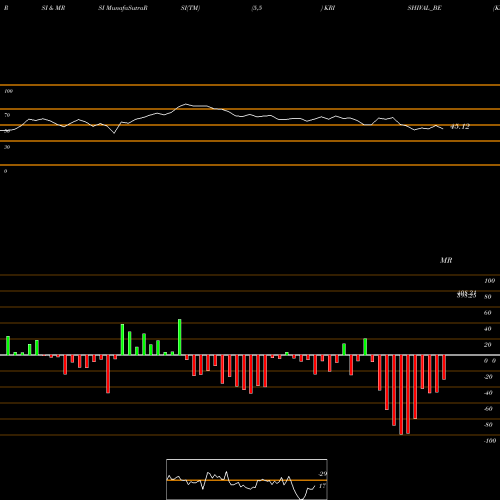The image size is (500, 500).
Task: Click the 'SI MunafaSutraR' header text
Action: (123, 8)
